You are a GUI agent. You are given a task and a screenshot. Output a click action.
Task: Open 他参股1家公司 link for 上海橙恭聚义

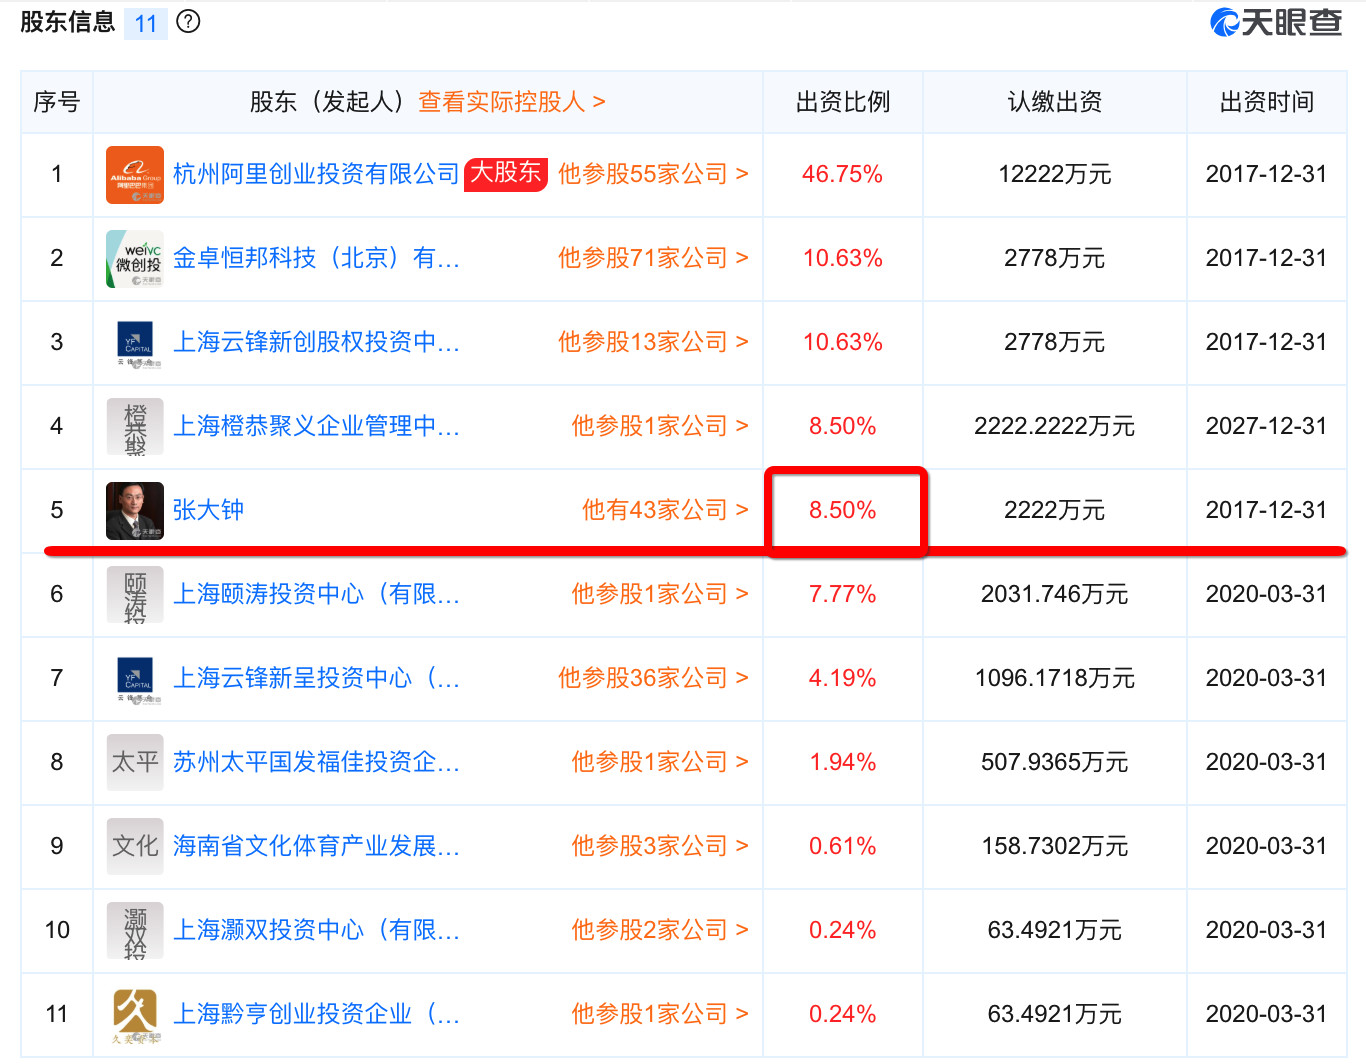tap(660, 426)
